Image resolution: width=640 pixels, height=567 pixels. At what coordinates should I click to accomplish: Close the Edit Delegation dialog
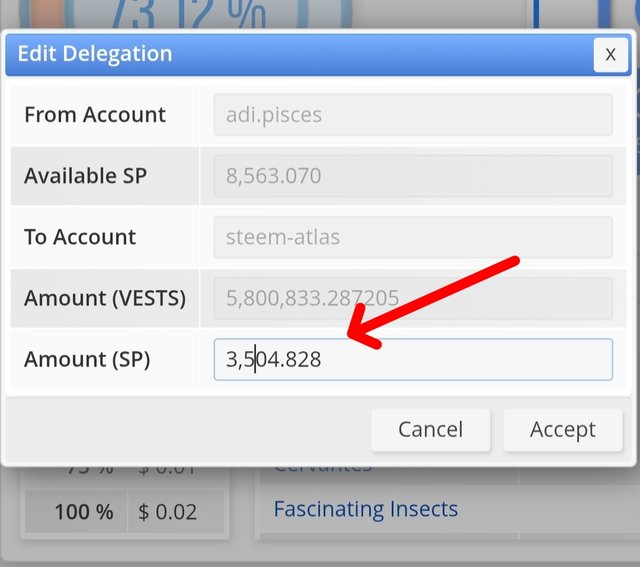click(x=610, y=55)
